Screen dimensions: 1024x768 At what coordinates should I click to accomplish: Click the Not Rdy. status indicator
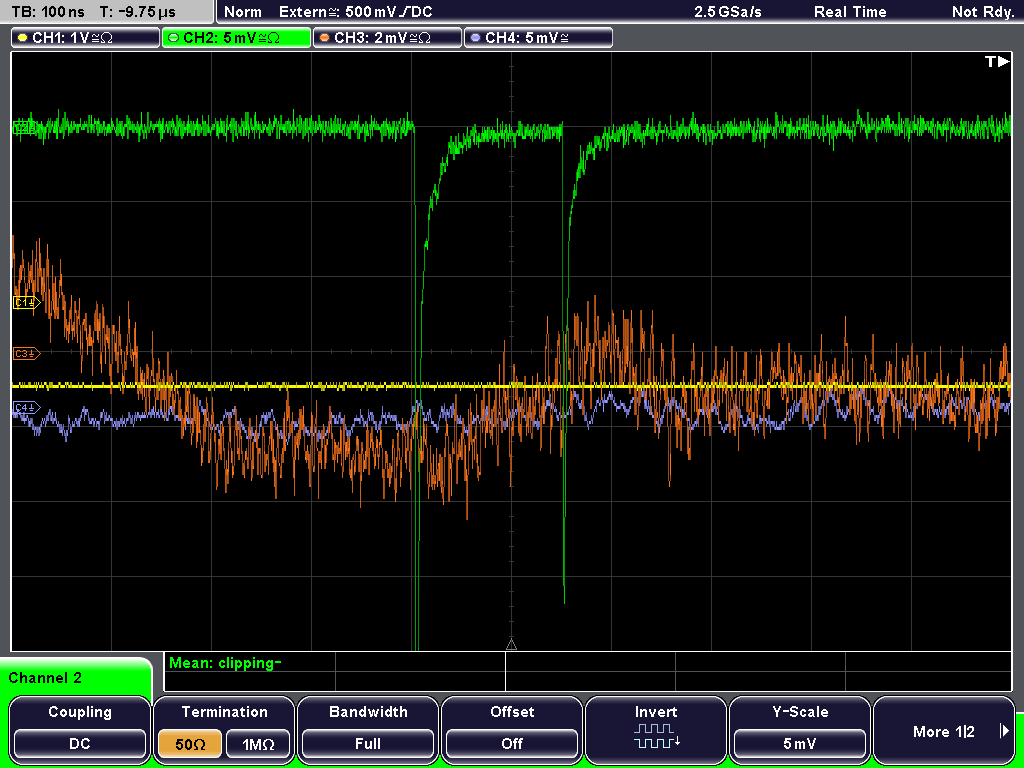[983, 12]
